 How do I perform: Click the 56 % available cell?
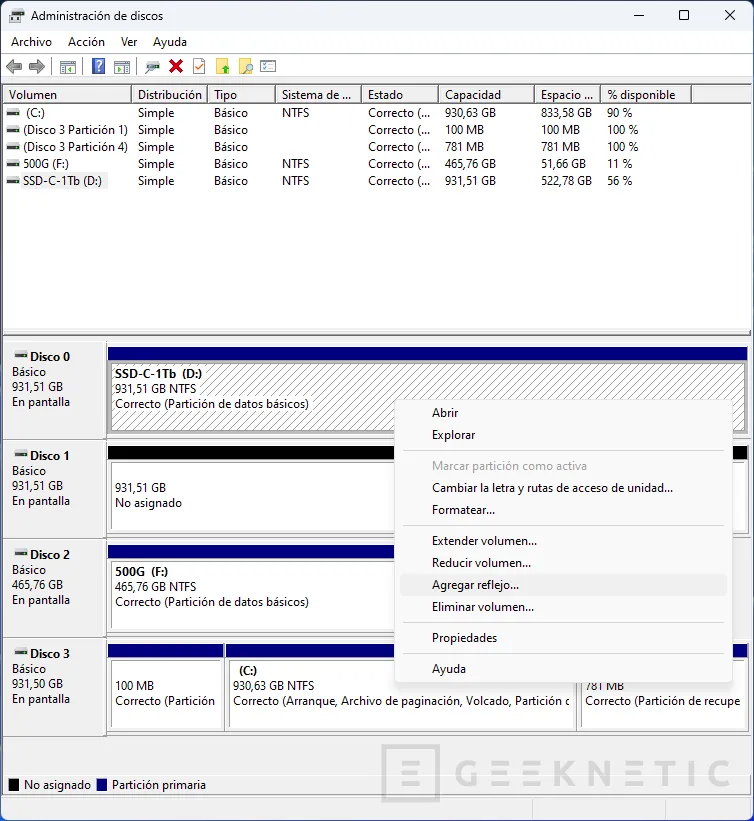(x=619, y=181)
